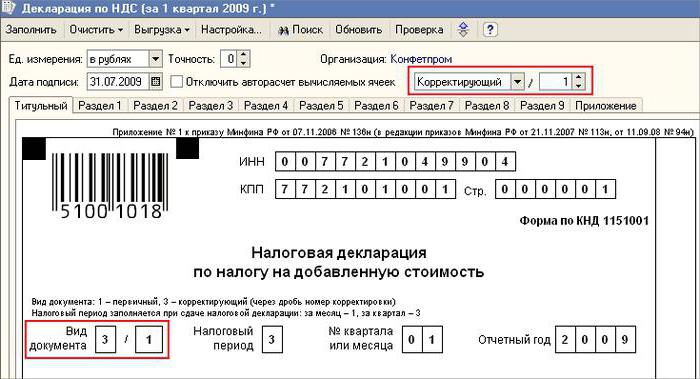This screenshot has width=700, height=379.
Task: Click the 'Заполнить' button
Action: point(31,30)
